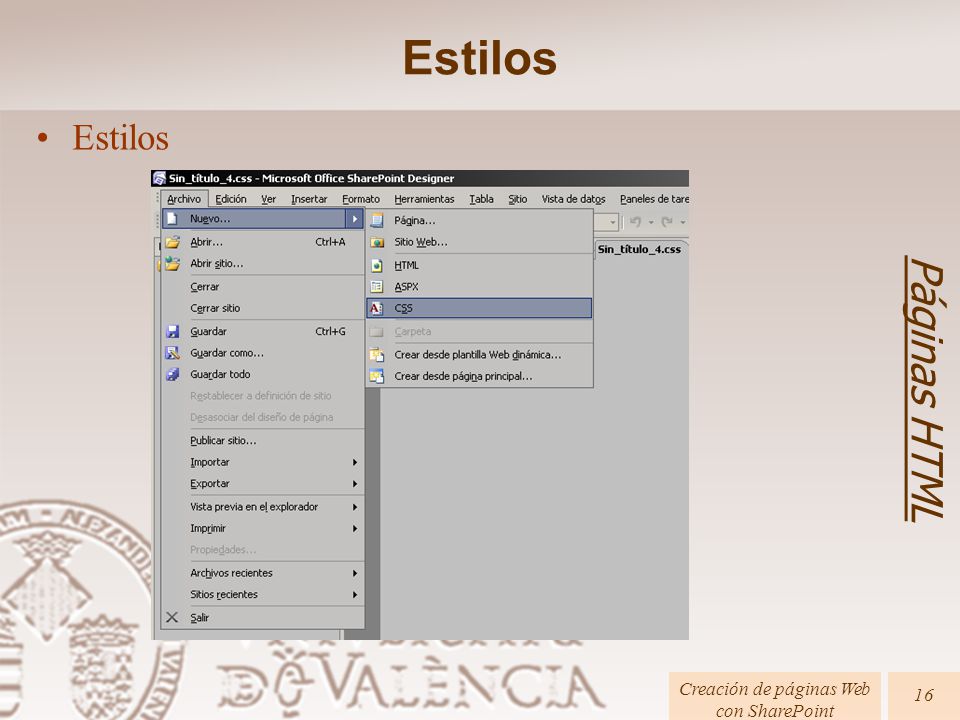Open the Vista de datos menu
Image resolution: width=960 pixels, height=720 pixels.
(573, 199)
